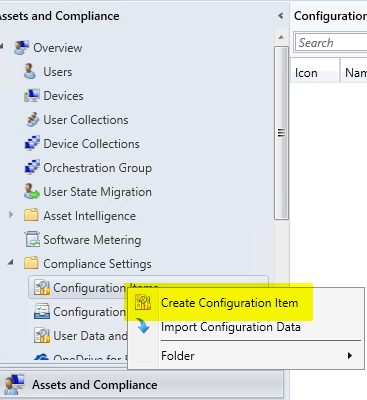
Task: Click the Configuration Items tree icon
Action: 42,288
